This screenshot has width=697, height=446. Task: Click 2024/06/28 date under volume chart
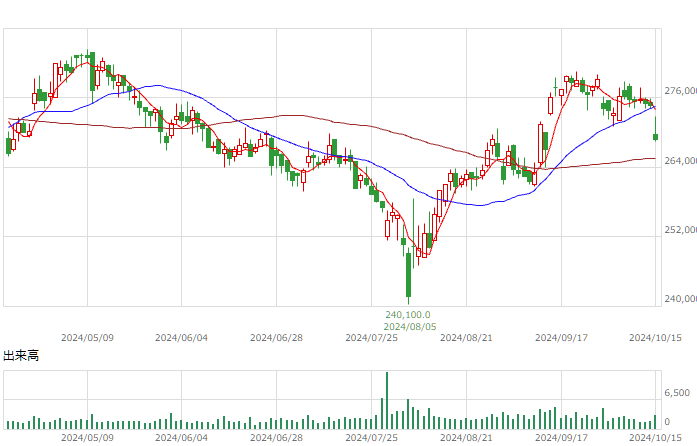point(276,438)
